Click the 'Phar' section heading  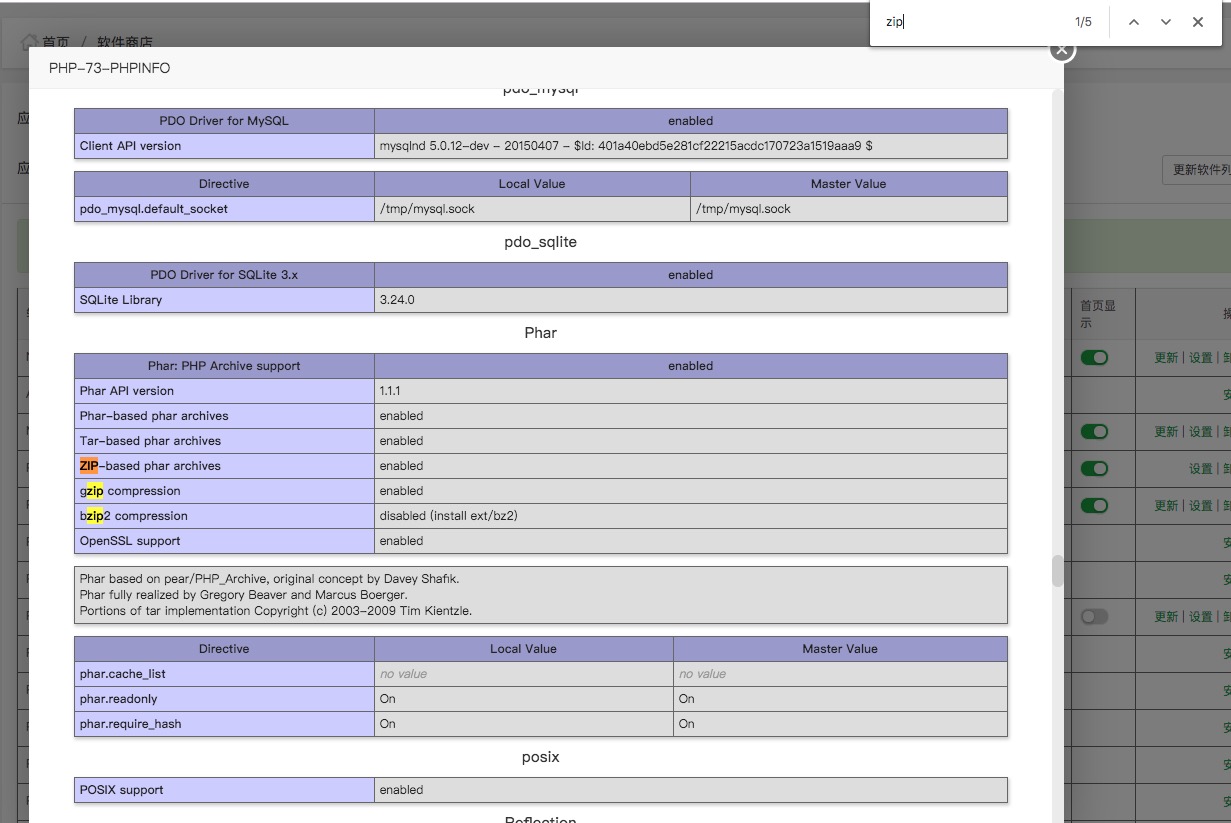point(540,333)
